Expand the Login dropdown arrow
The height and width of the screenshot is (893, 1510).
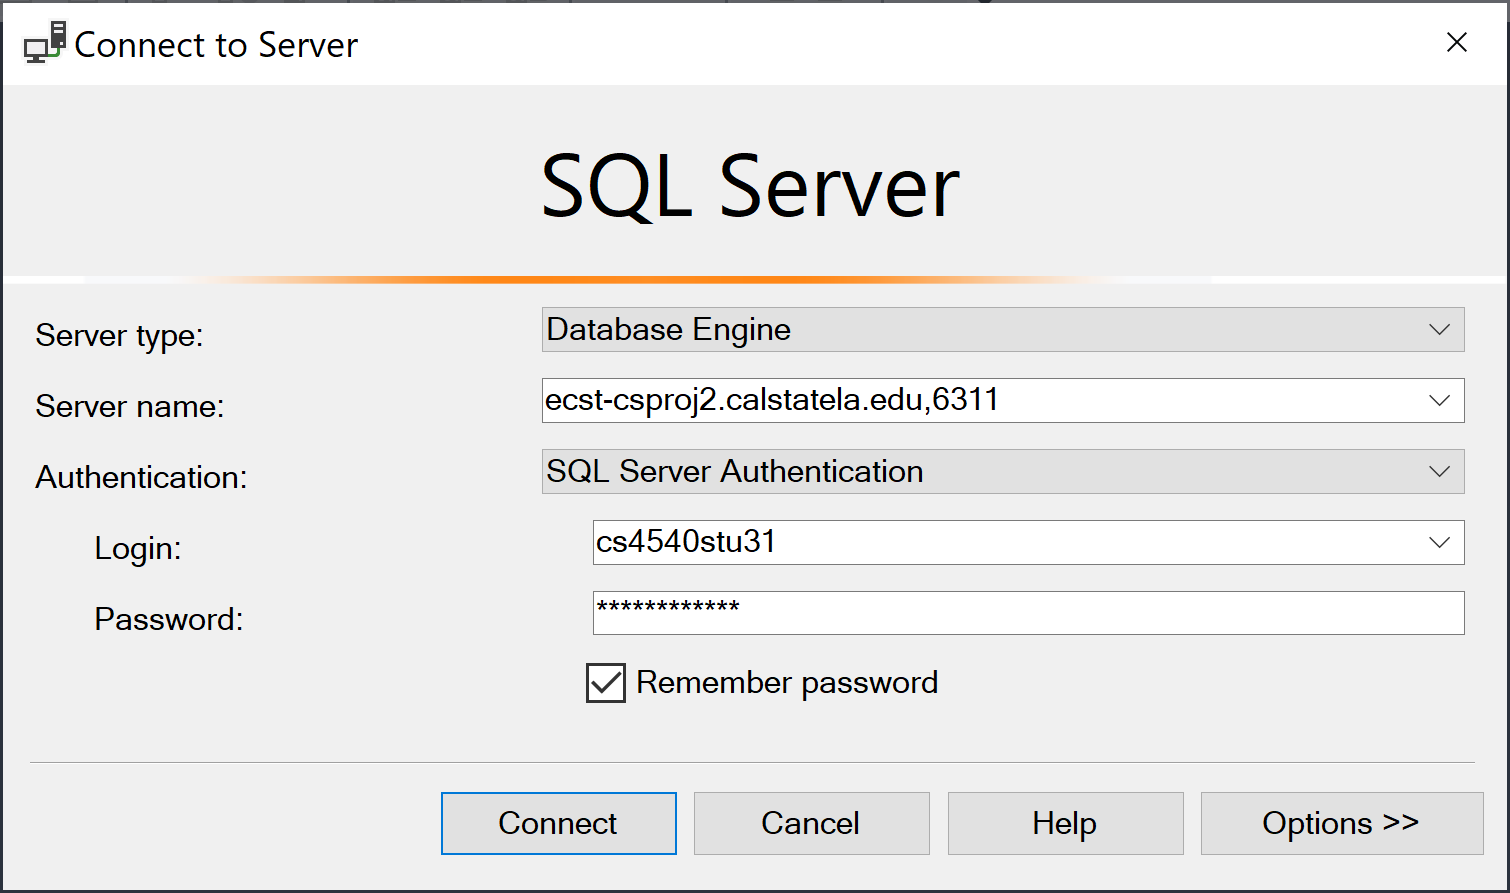tap(1439, 543)
